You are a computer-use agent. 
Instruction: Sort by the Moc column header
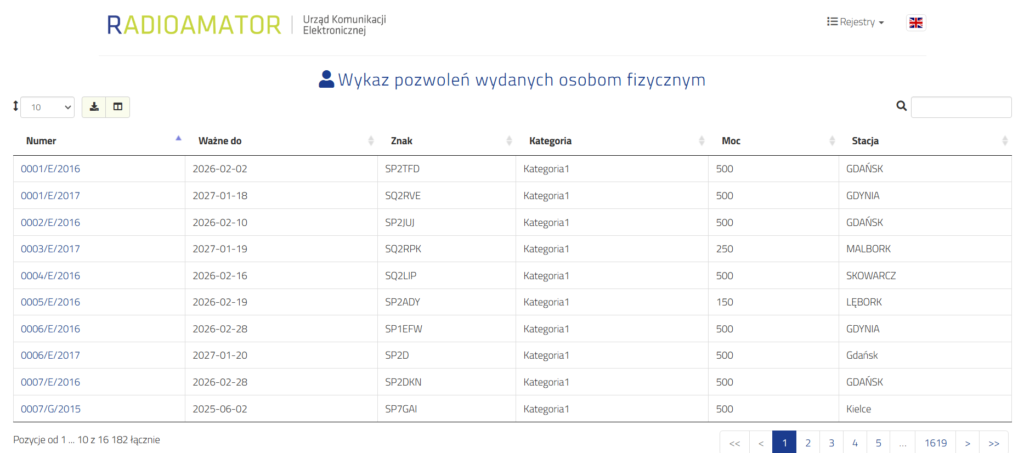[773, 140]
